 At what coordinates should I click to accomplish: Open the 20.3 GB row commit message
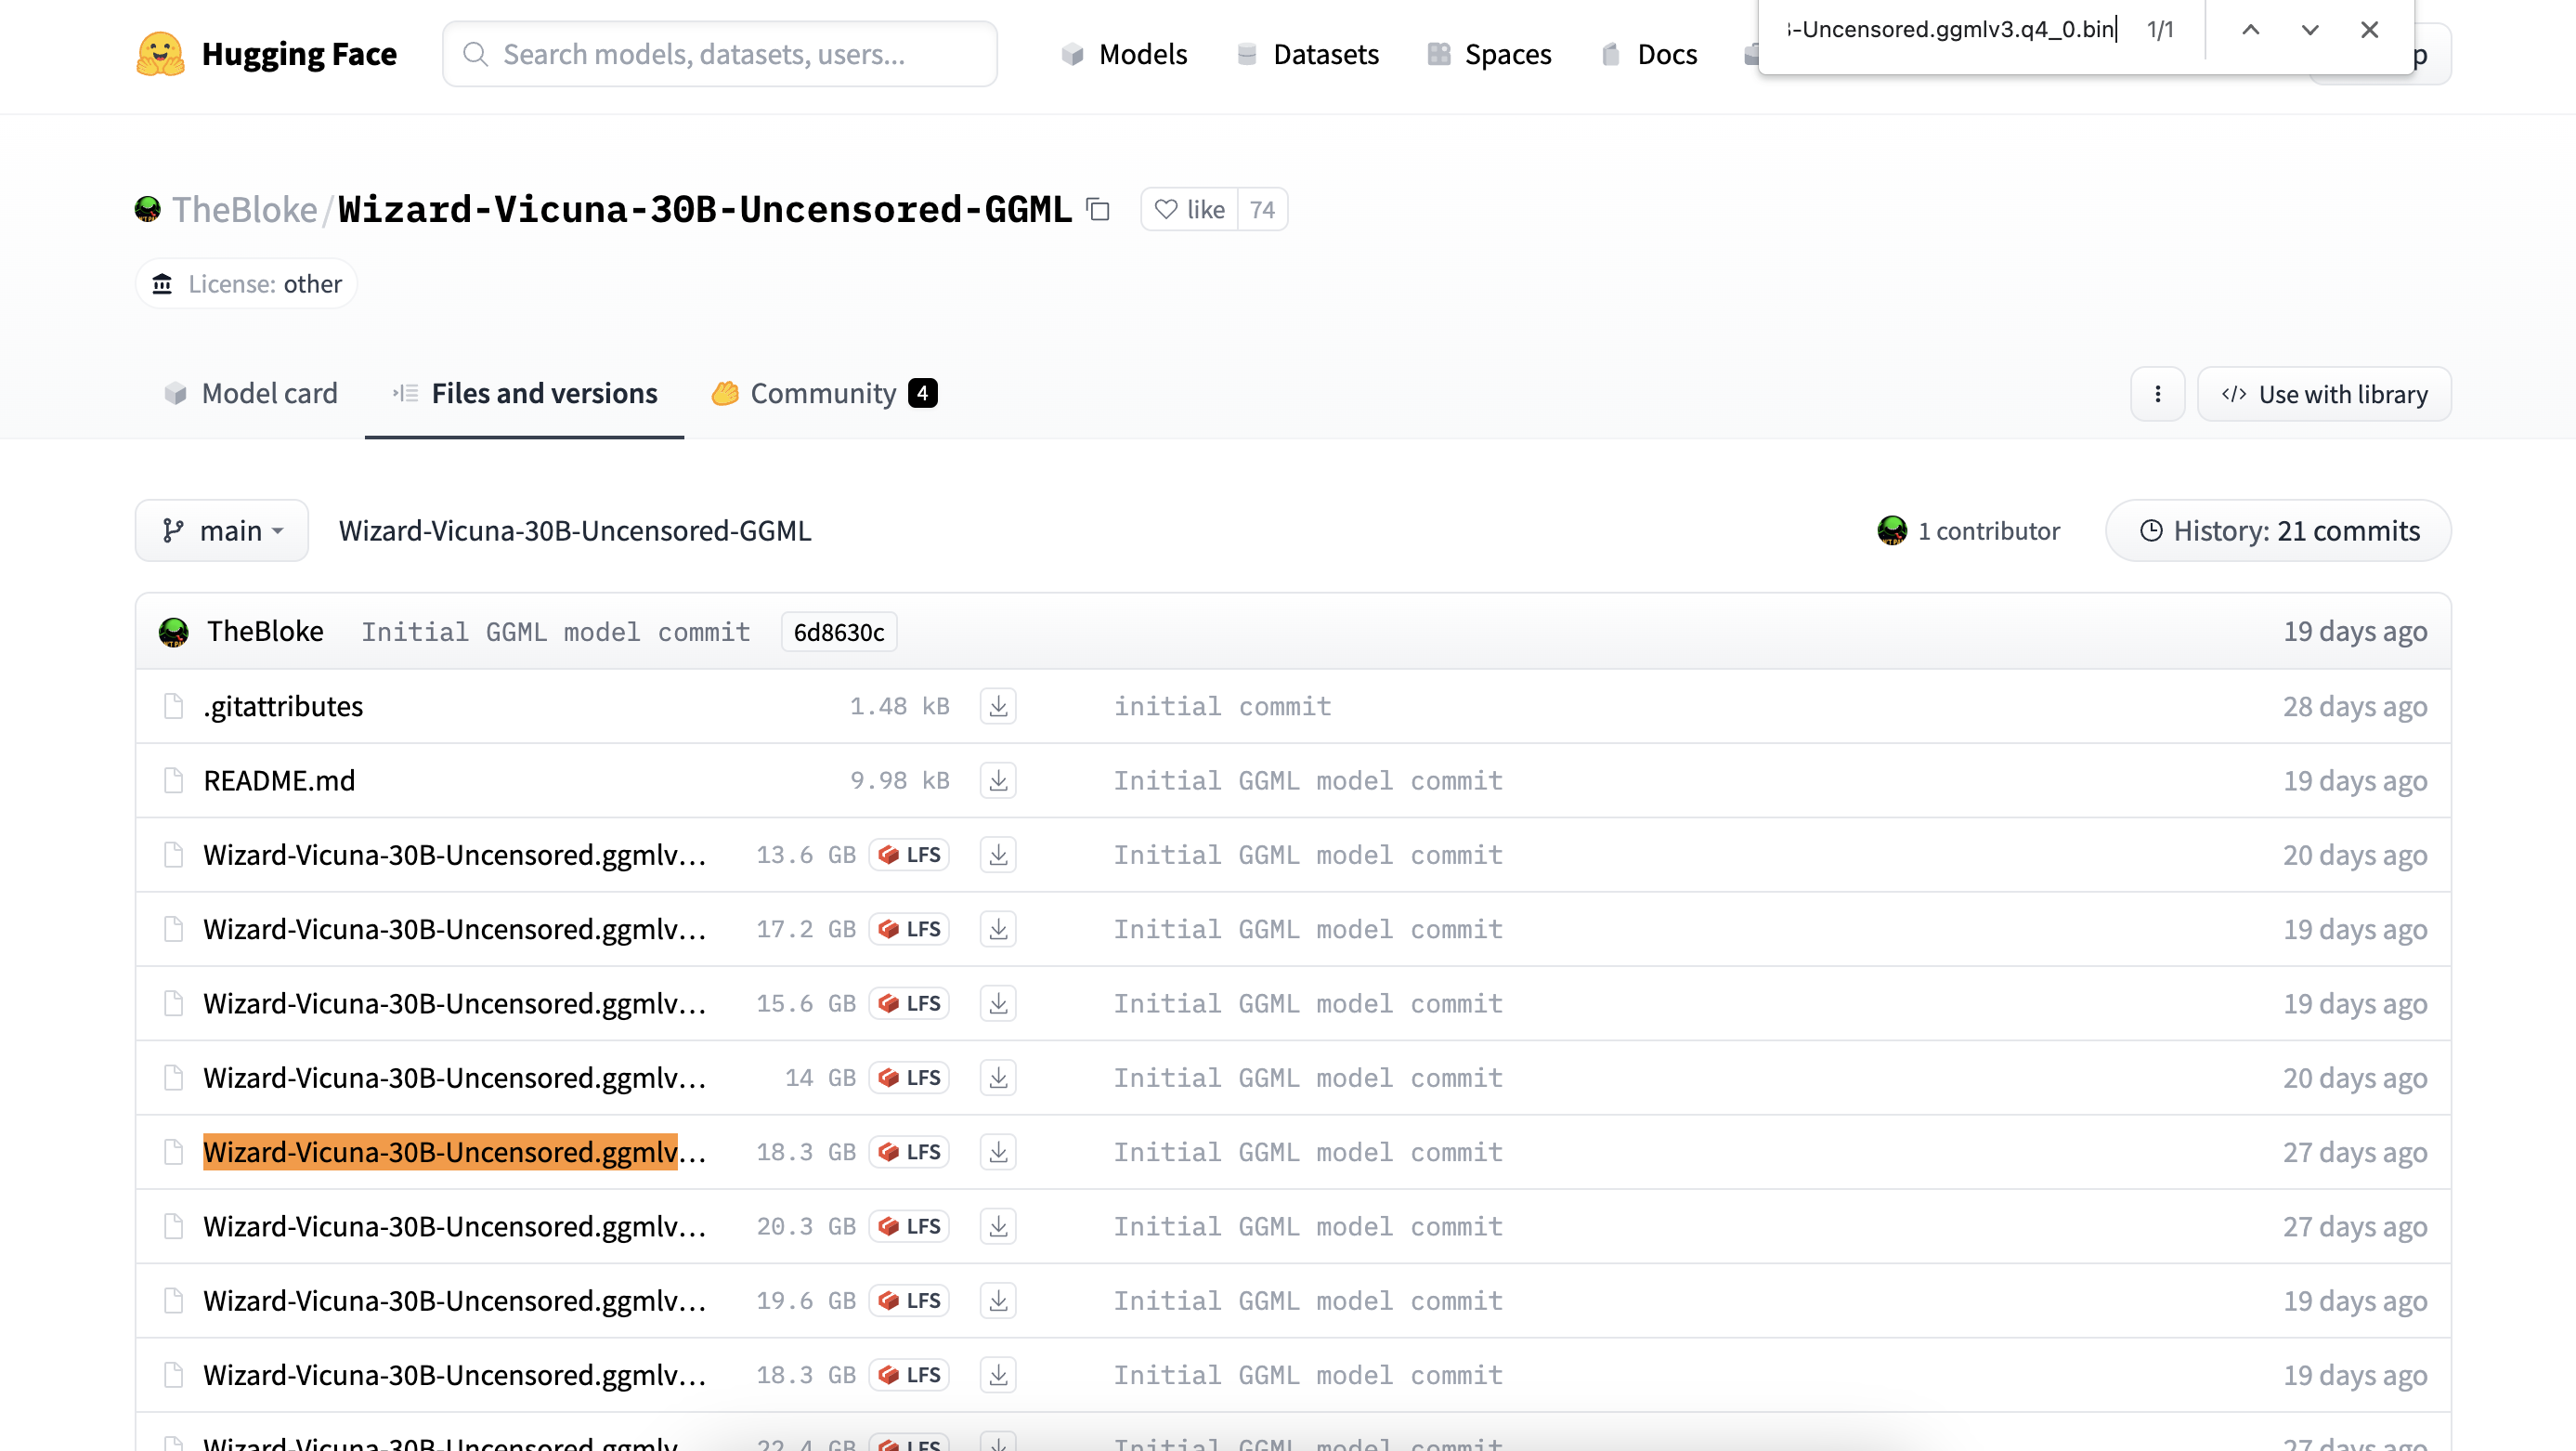[1308, 1226]
